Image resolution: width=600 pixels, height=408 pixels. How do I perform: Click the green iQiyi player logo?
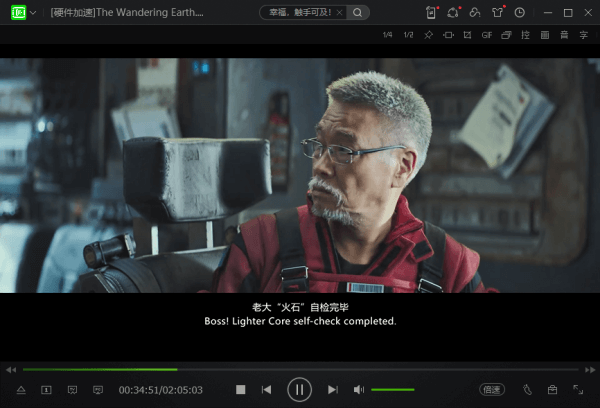click(x=18, y=13)
